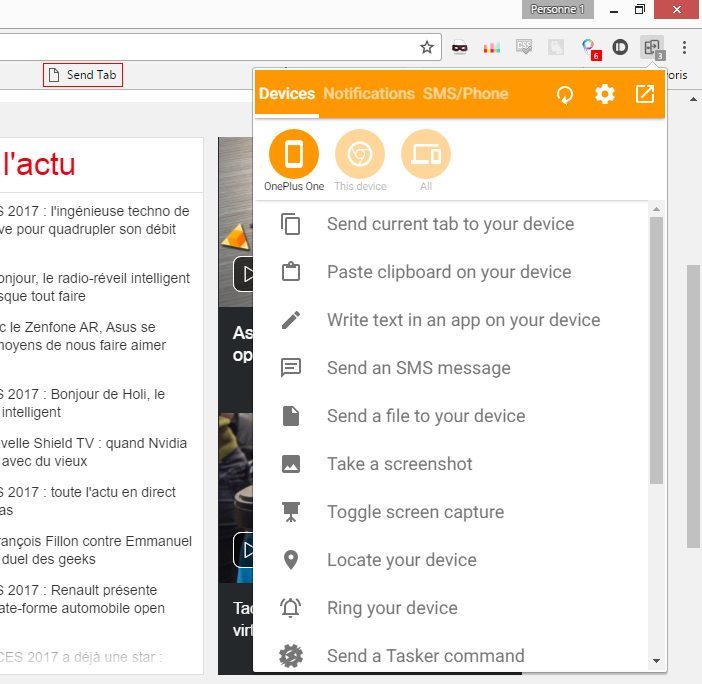This screenshot has width=702, height=684.
Task: Click the bookmark star in address bar
Action: (x=427, y=47)
